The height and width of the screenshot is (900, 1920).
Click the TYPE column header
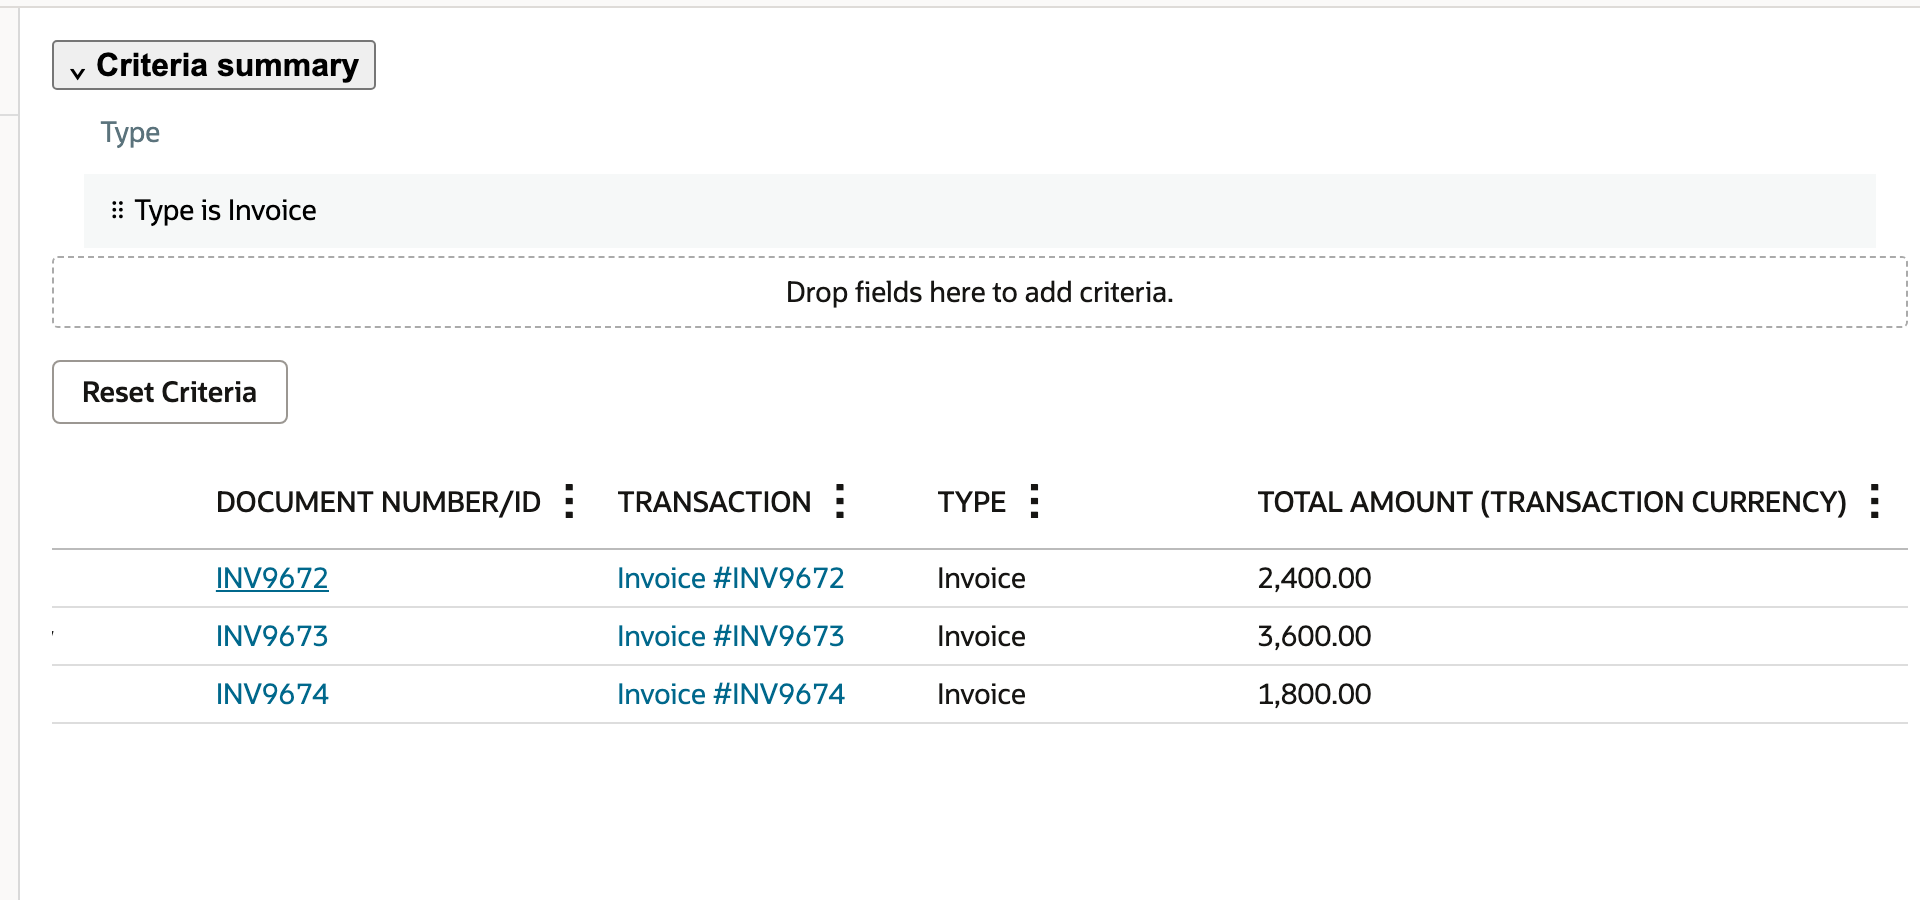972,502
